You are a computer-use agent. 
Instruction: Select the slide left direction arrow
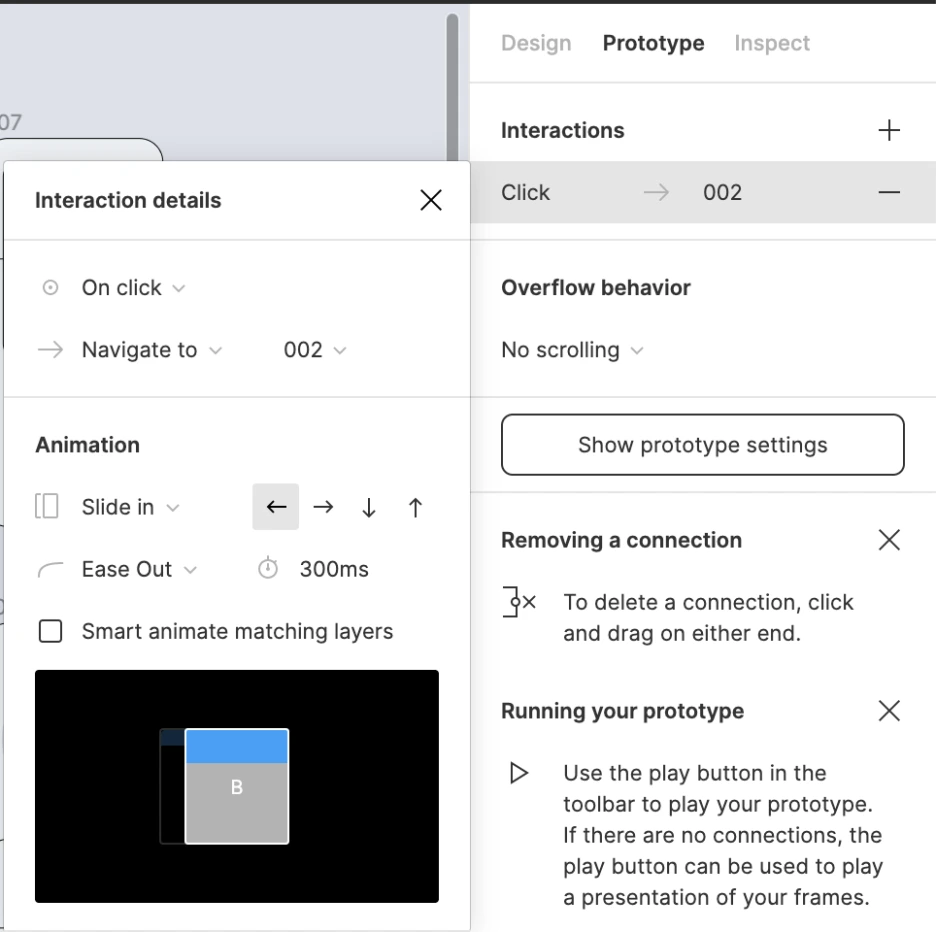[276, 507]
